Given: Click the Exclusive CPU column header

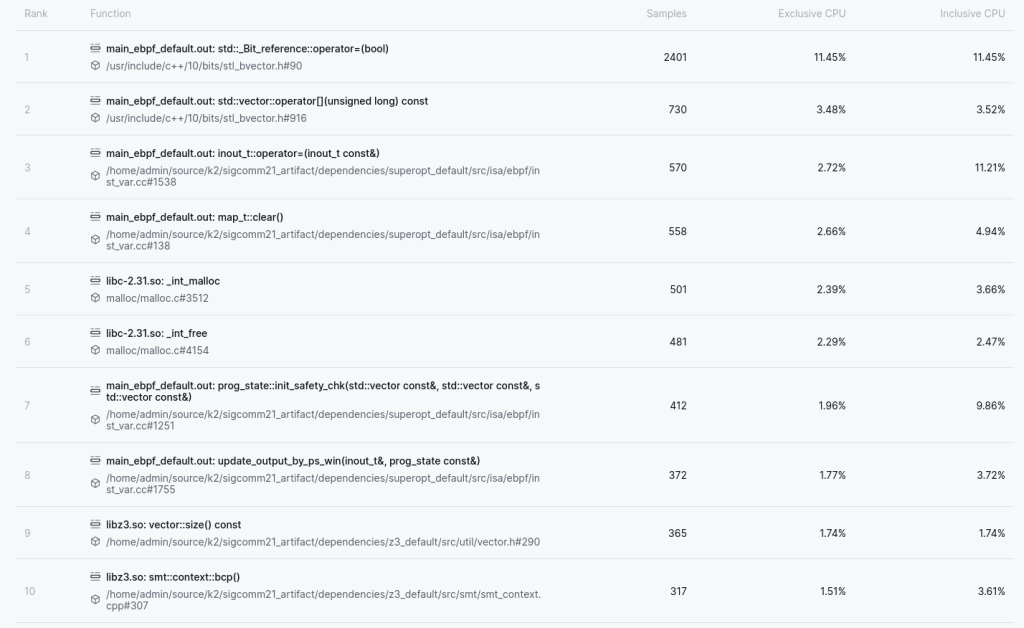Looking at the screenshot, I should 812,14.
